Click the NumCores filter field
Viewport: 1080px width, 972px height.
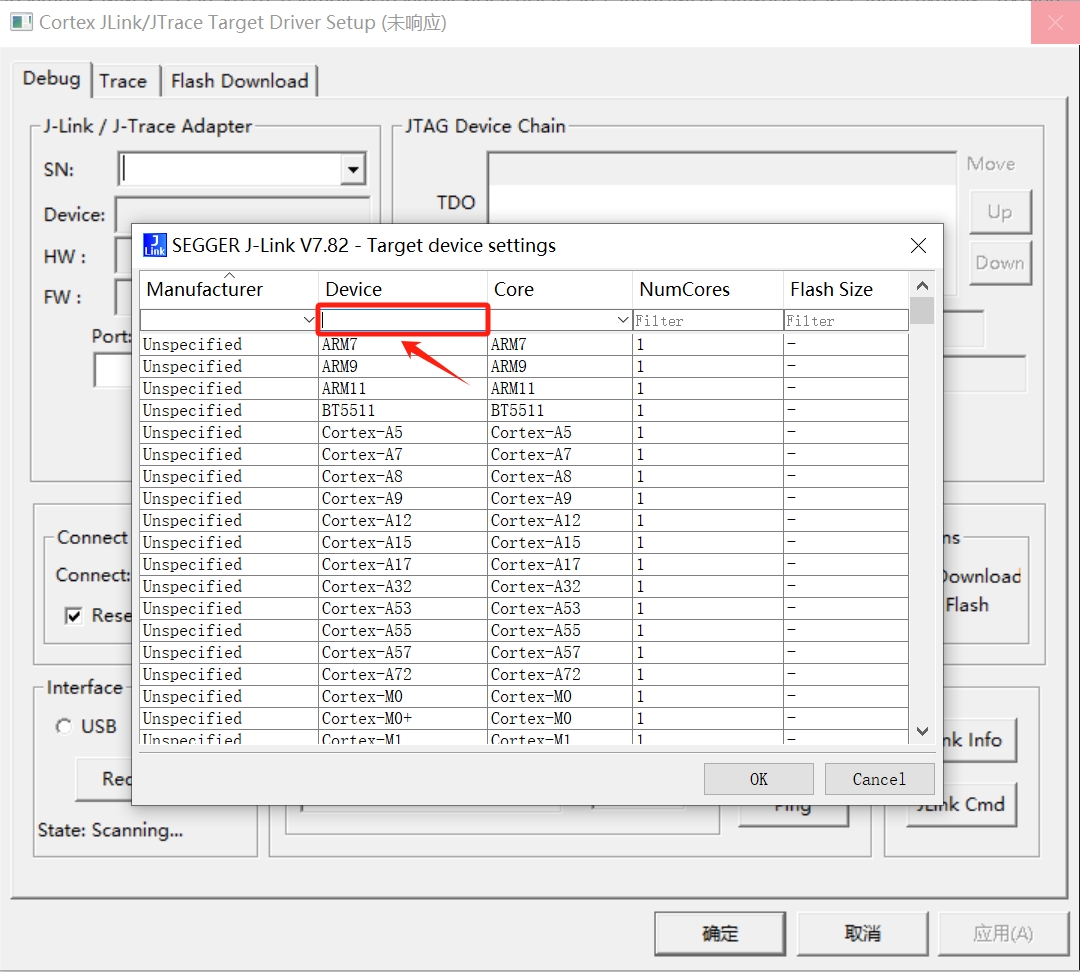(x=707, y=320)
